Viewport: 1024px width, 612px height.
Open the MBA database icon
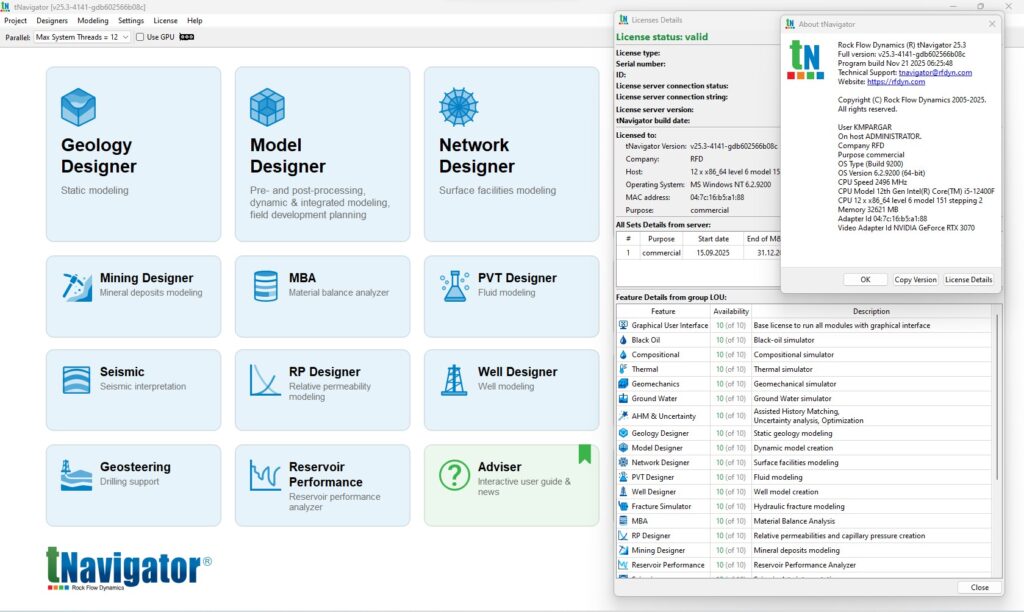[266, 286]
